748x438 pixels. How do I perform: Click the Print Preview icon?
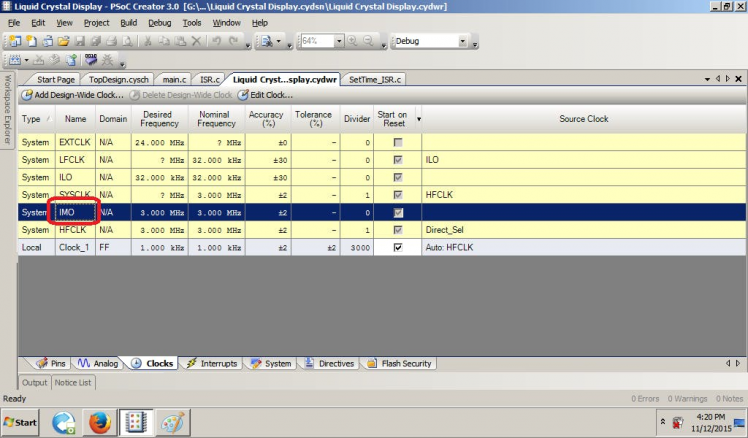coord(127,41)
